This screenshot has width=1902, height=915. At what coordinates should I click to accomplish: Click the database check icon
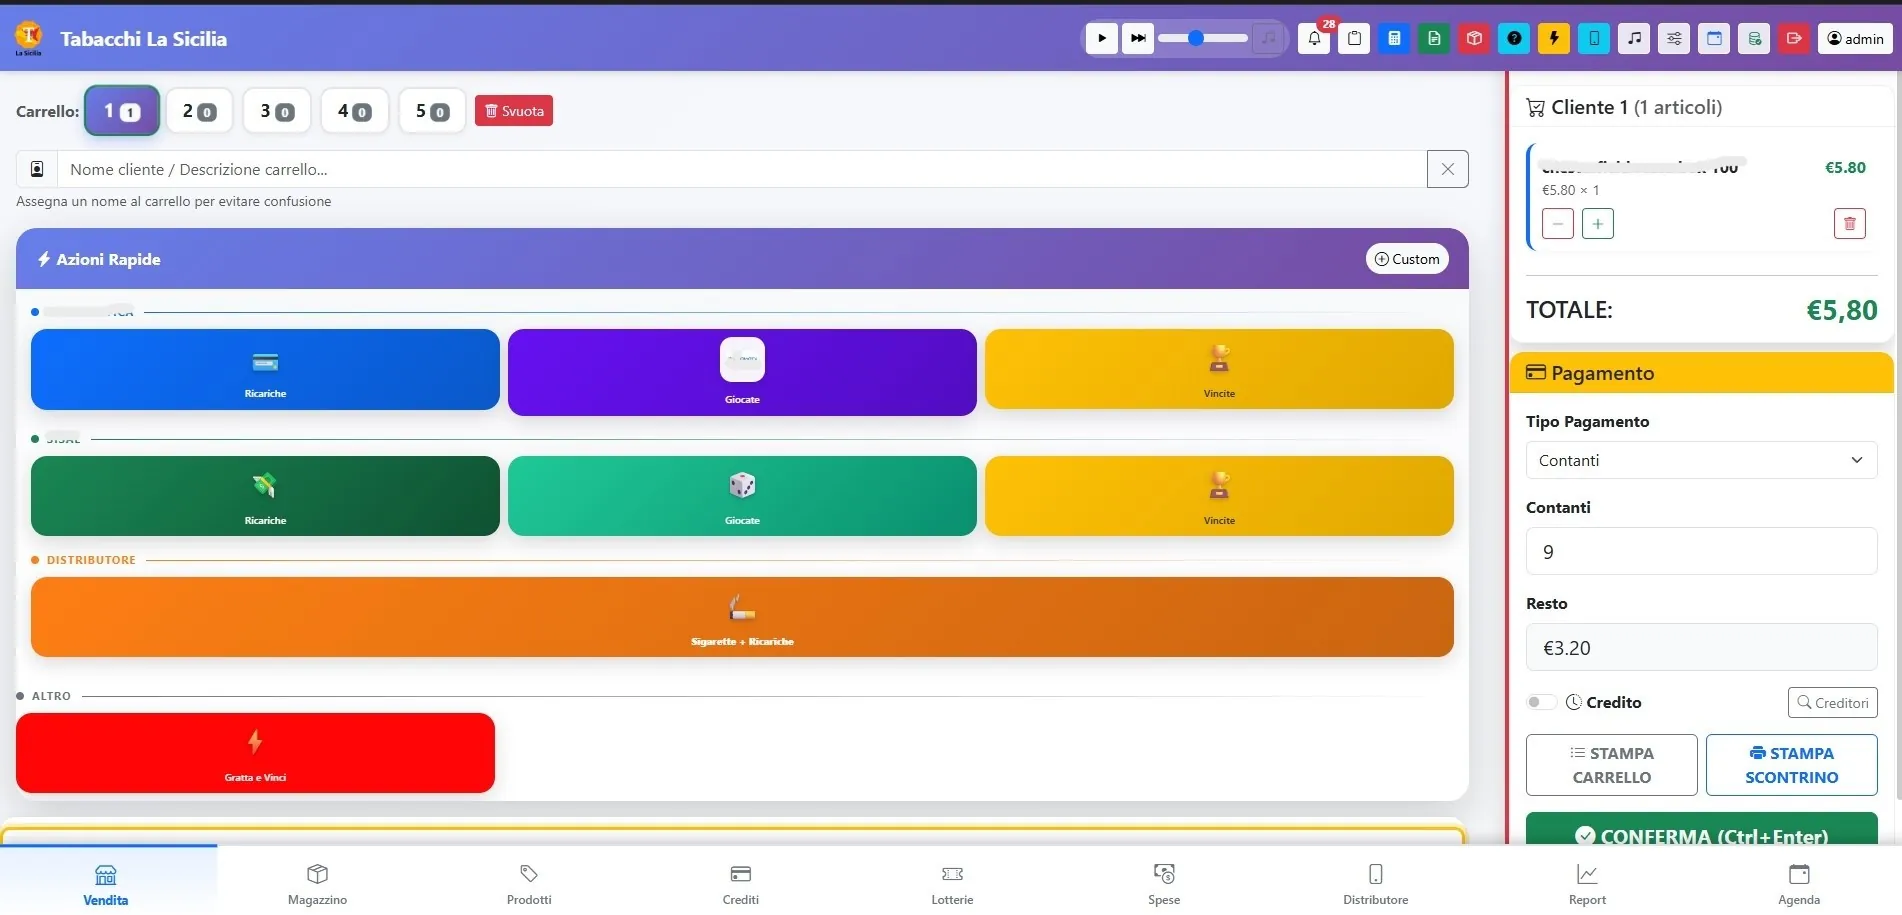click(1754, 39)
